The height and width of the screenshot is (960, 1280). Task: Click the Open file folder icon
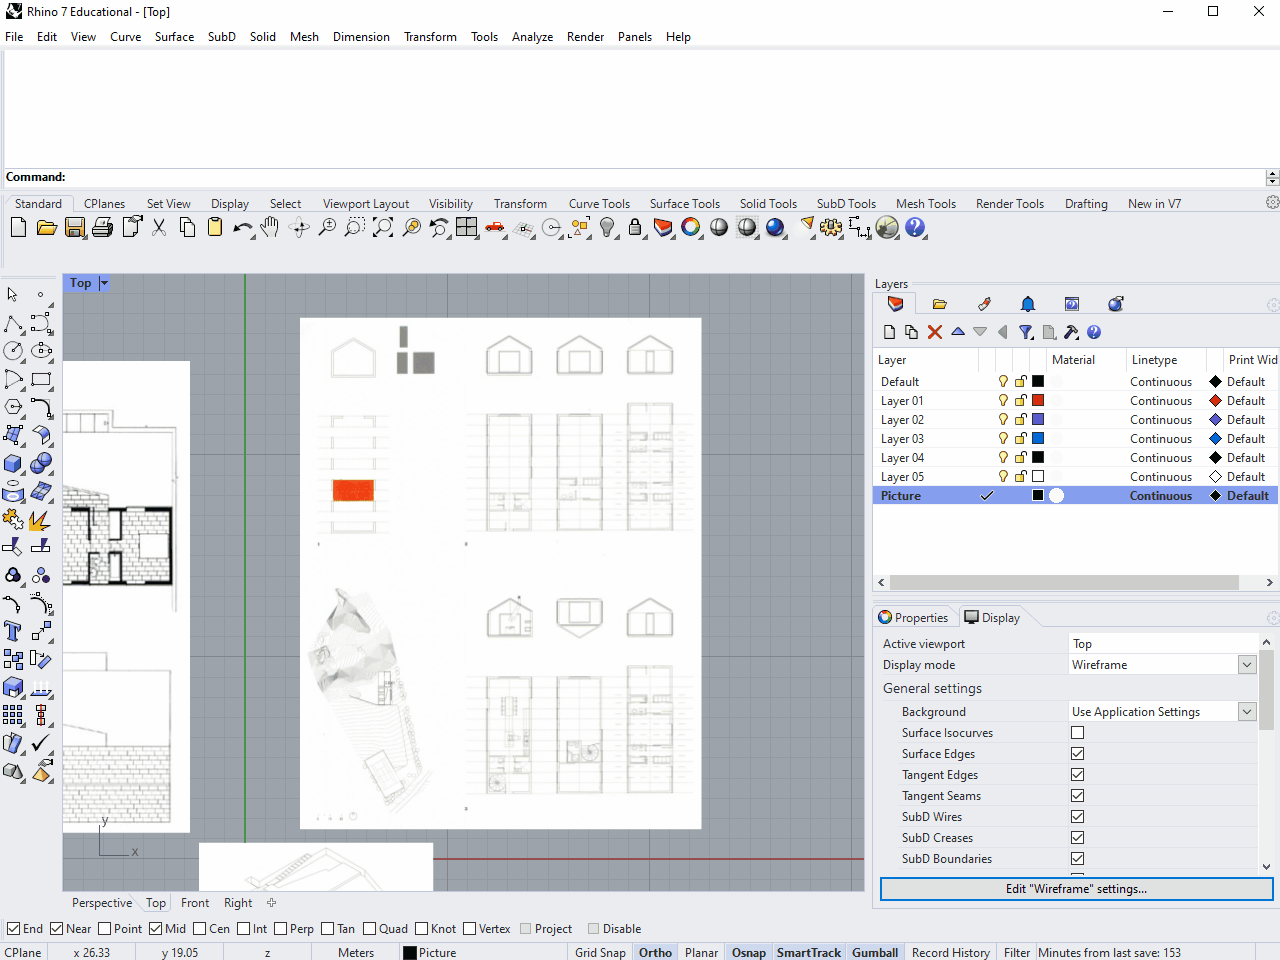(46, 228)
